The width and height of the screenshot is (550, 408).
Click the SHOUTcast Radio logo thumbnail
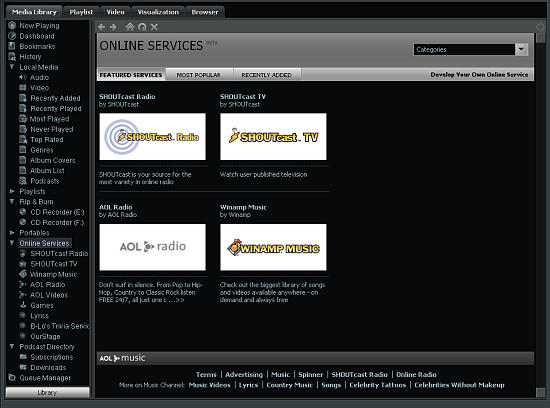pyautogui.click(x=153, y=136)
